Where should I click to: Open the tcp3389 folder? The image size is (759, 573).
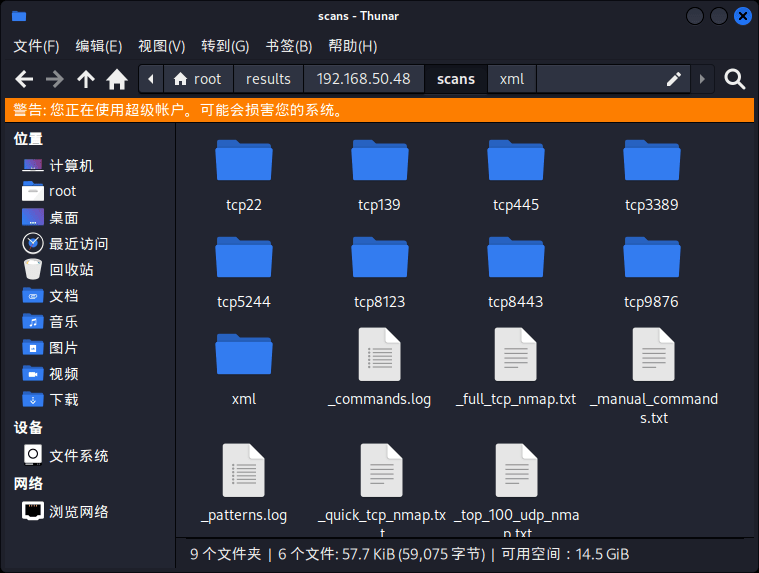pos(651,175)
